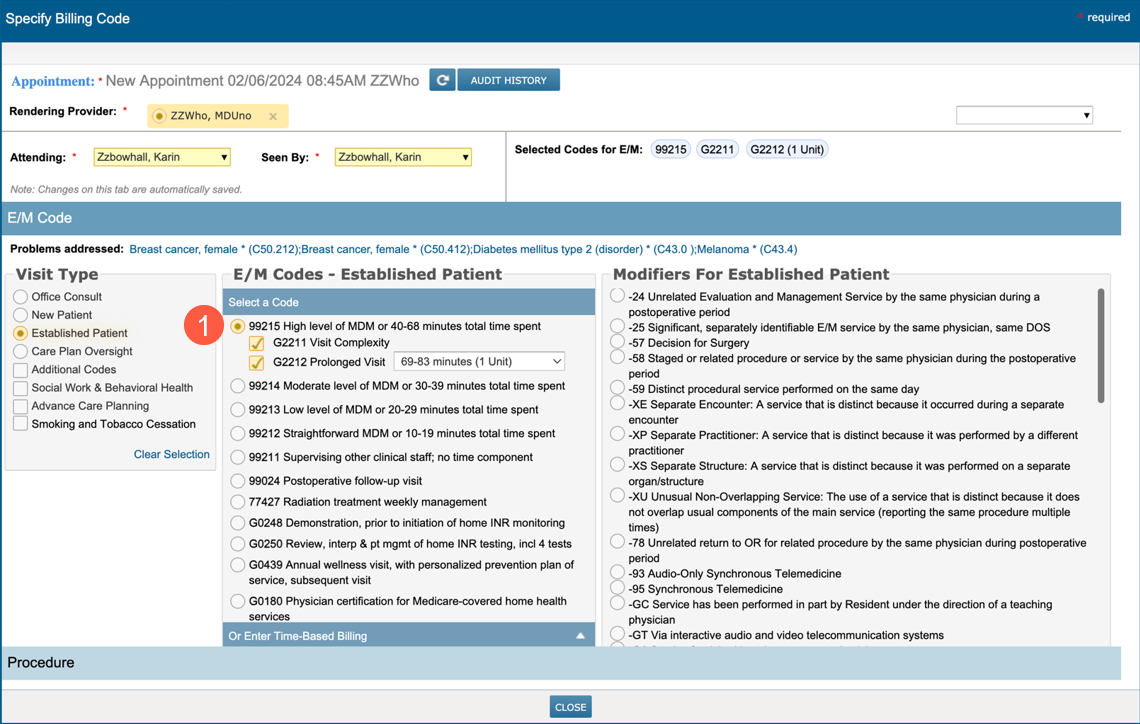Choose modifier -25 Significant separately identifiable

click(618, 327)
